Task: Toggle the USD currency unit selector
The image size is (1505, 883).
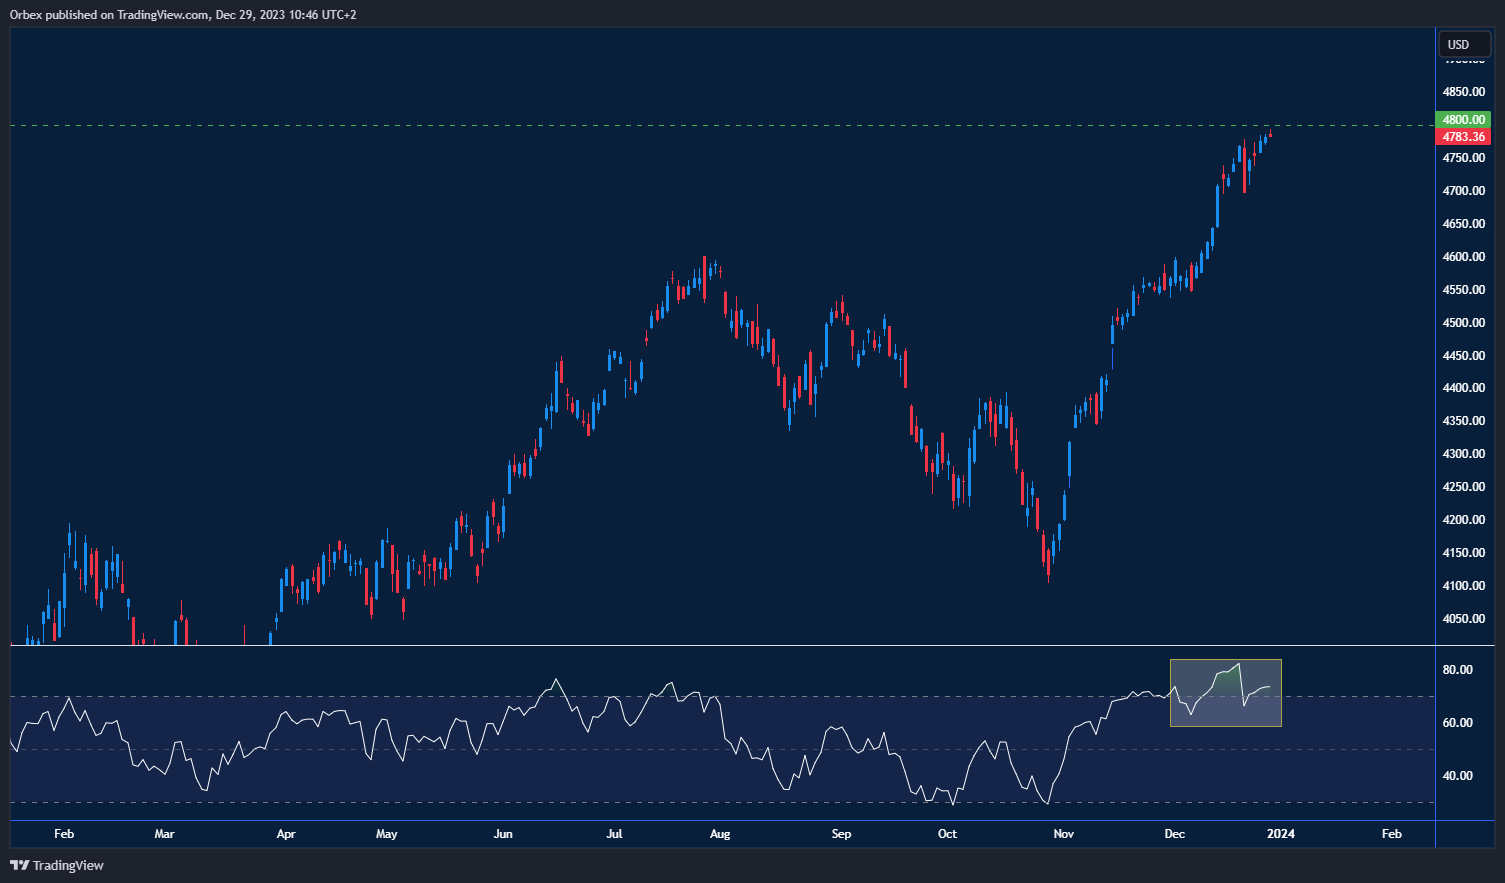Action: 1463,44
